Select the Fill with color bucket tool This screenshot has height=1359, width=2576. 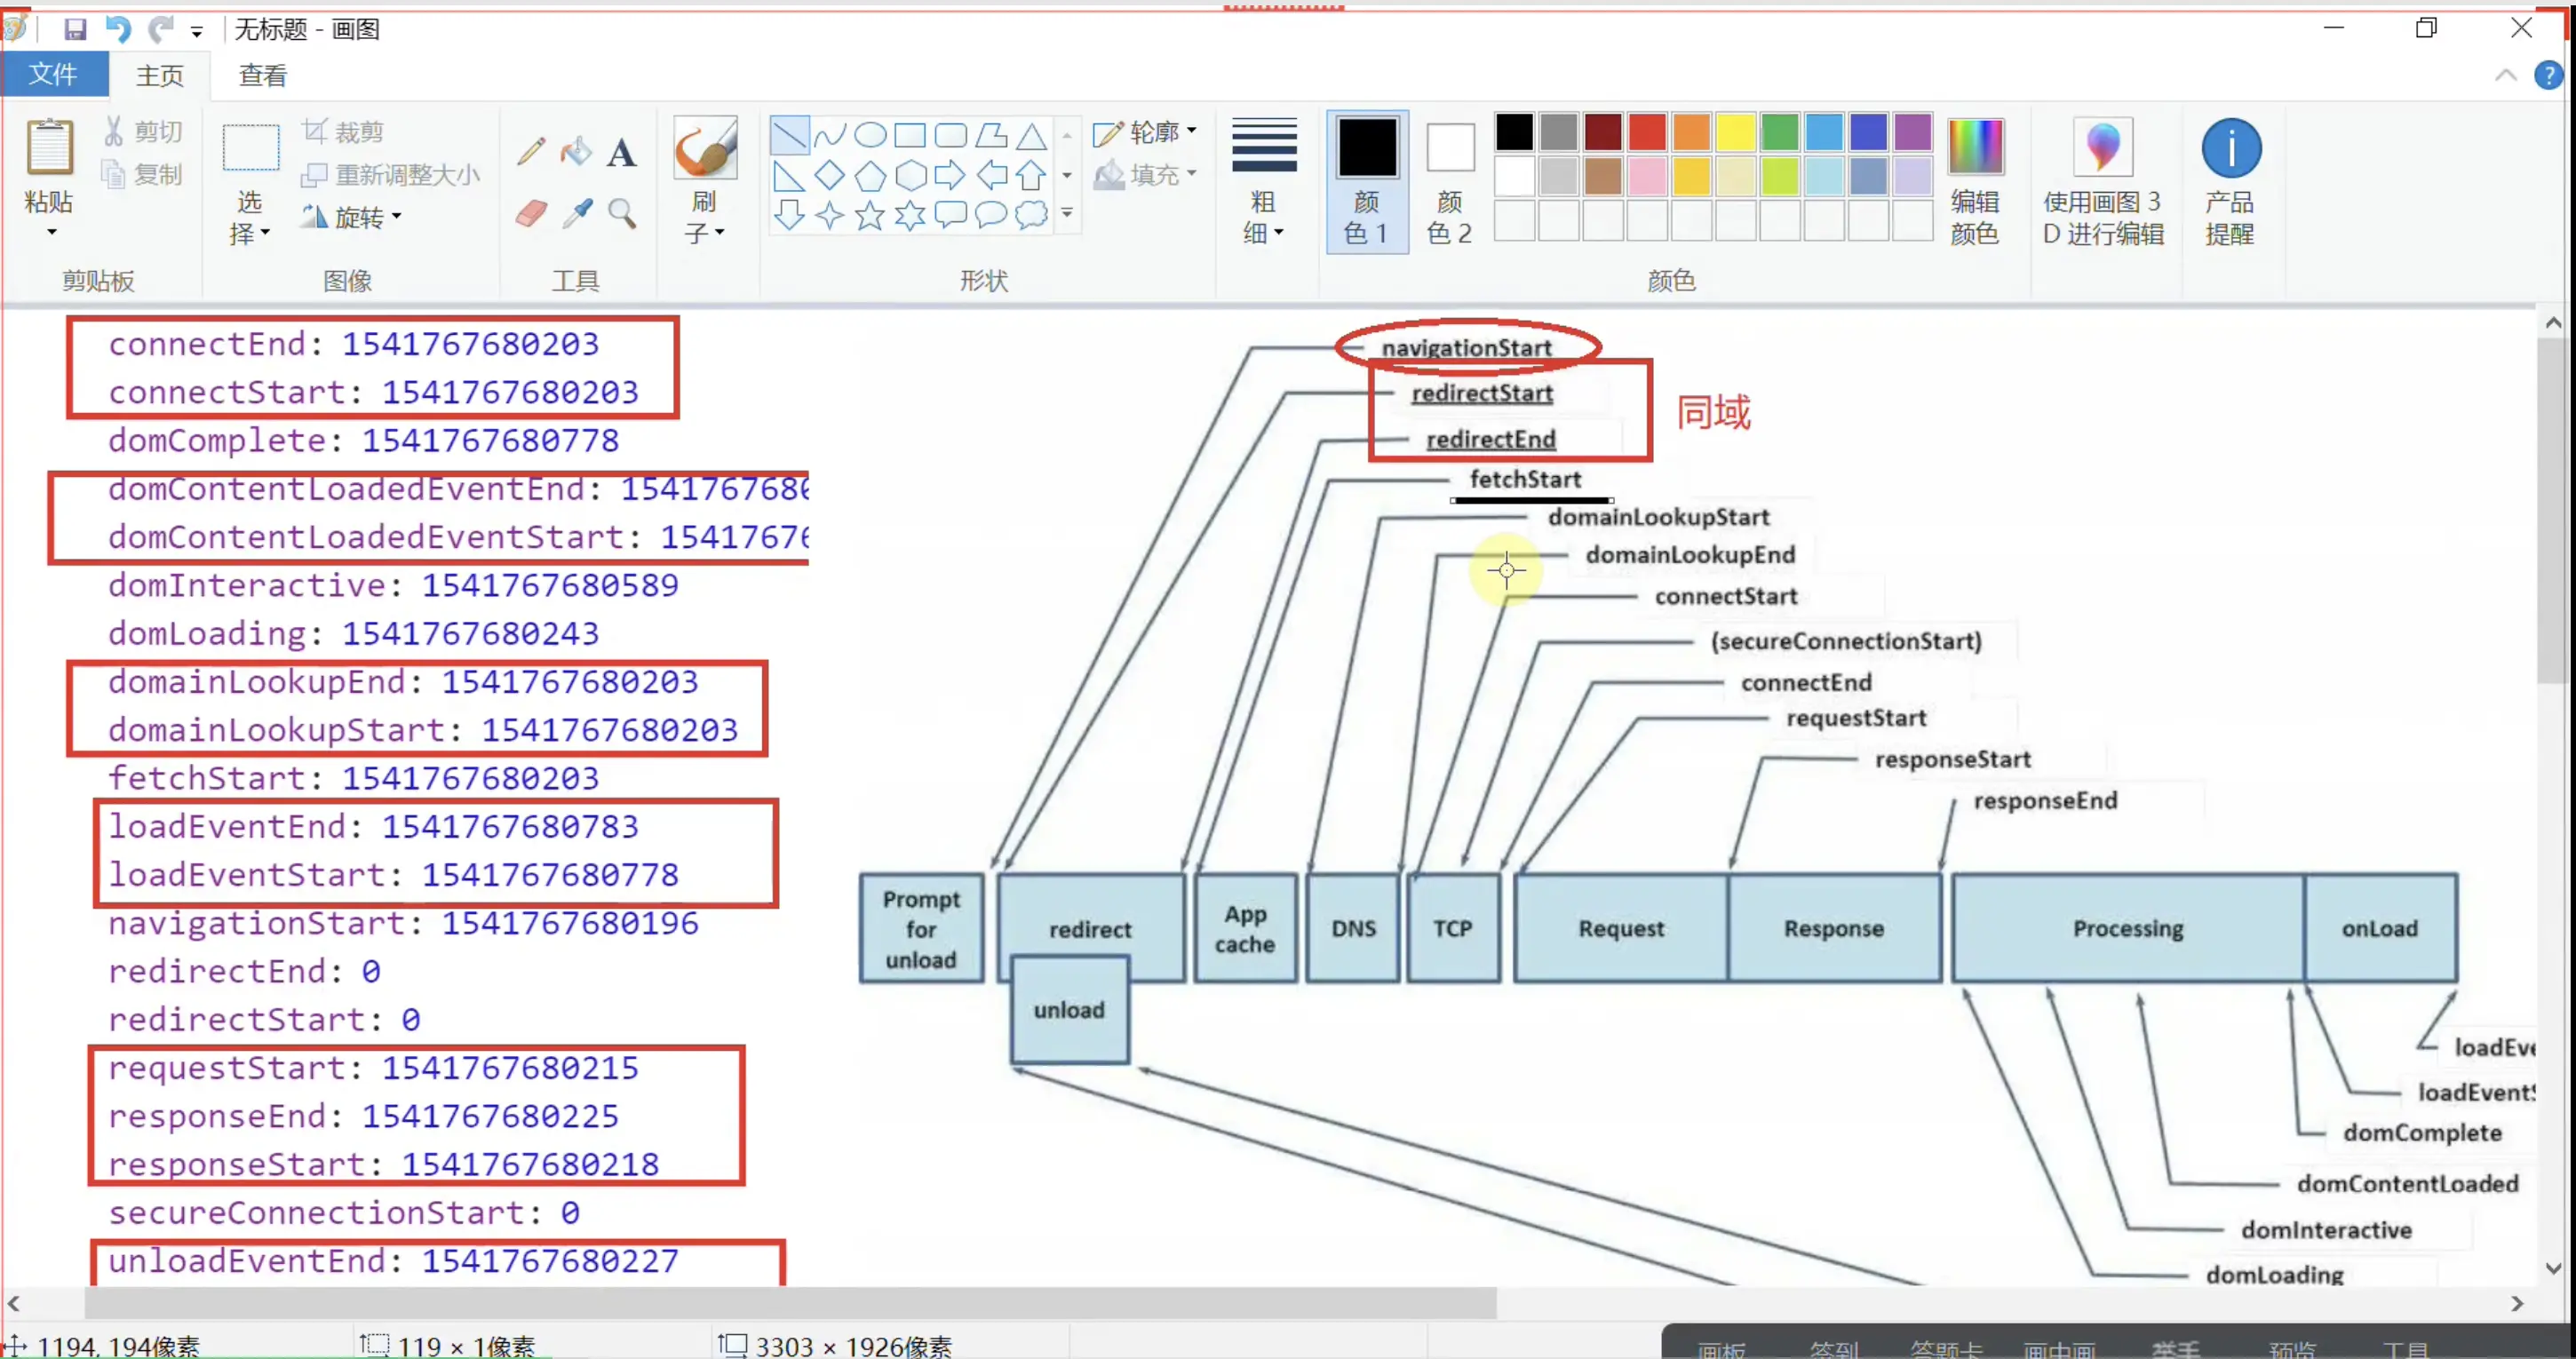point(576,152)
